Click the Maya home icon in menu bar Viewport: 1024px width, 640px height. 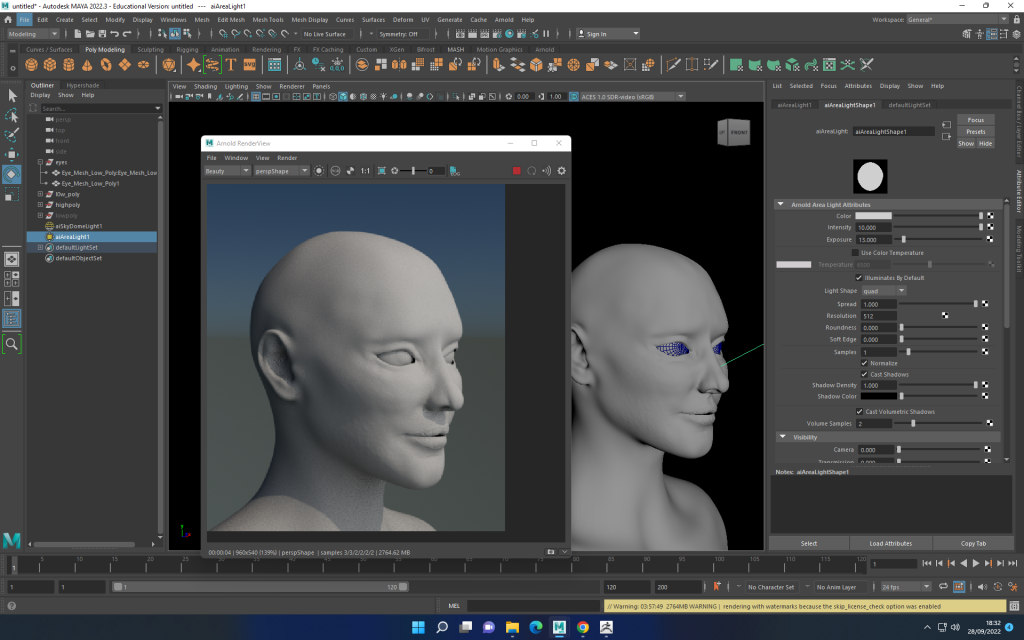tap(8, 20)
